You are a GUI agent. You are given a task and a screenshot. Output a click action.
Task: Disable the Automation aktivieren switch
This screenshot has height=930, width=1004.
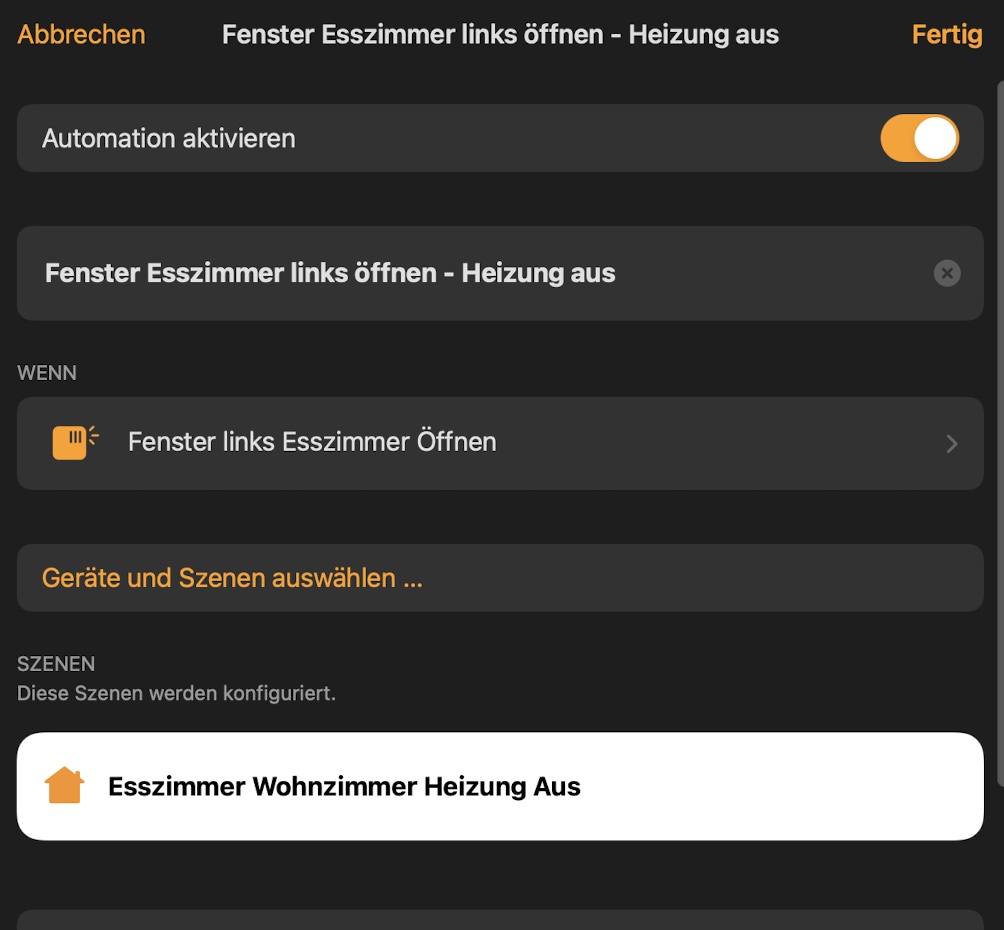[x=919, y=139]
